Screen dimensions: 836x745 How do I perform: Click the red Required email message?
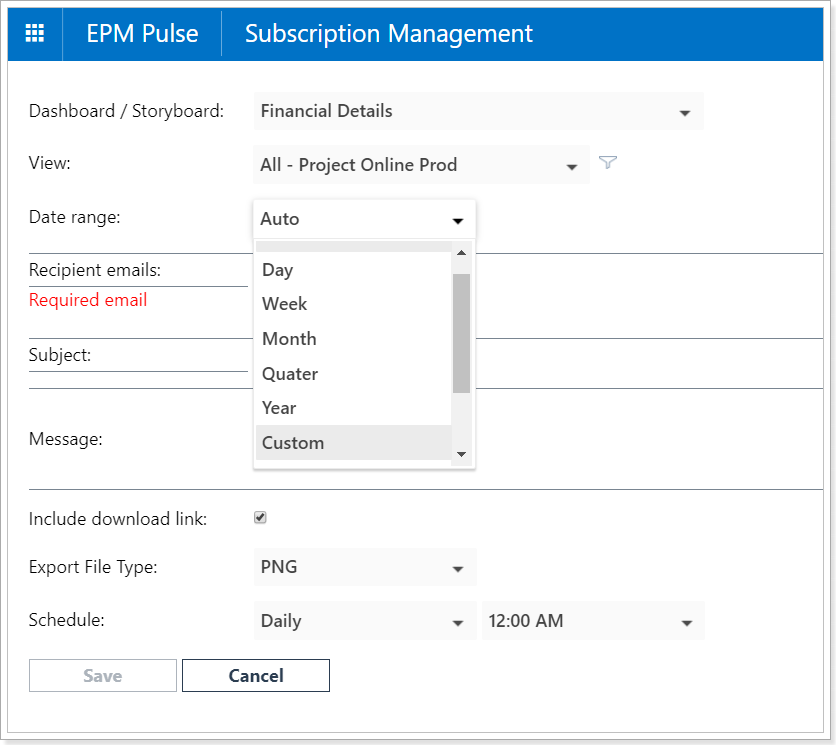(x=88, y=300)
